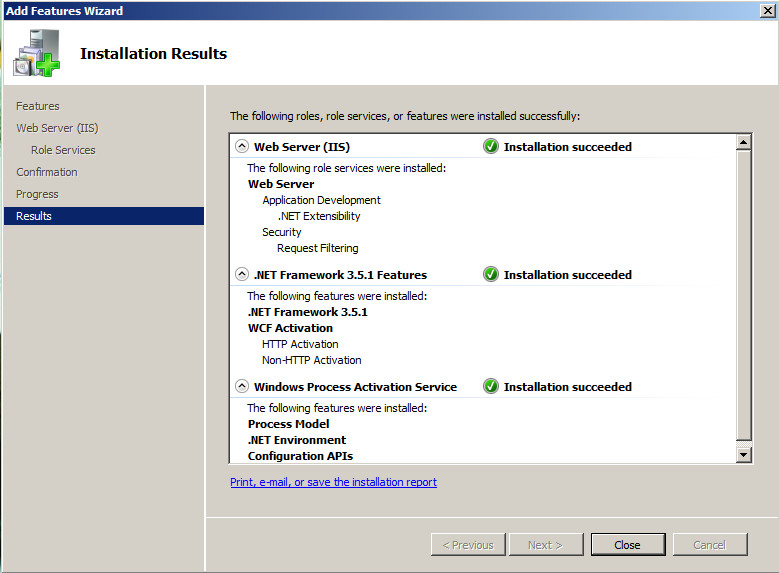Viewport: 779px width, 573px height.
Task: Click the Next button
Action: pos(545,545)
